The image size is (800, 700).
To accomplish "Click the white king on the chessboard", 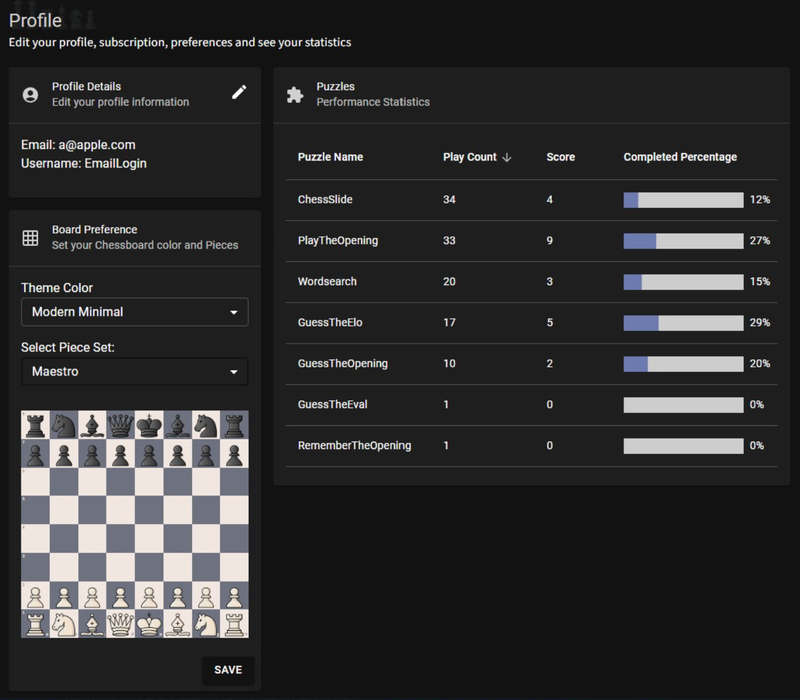I will click(149, 624).
